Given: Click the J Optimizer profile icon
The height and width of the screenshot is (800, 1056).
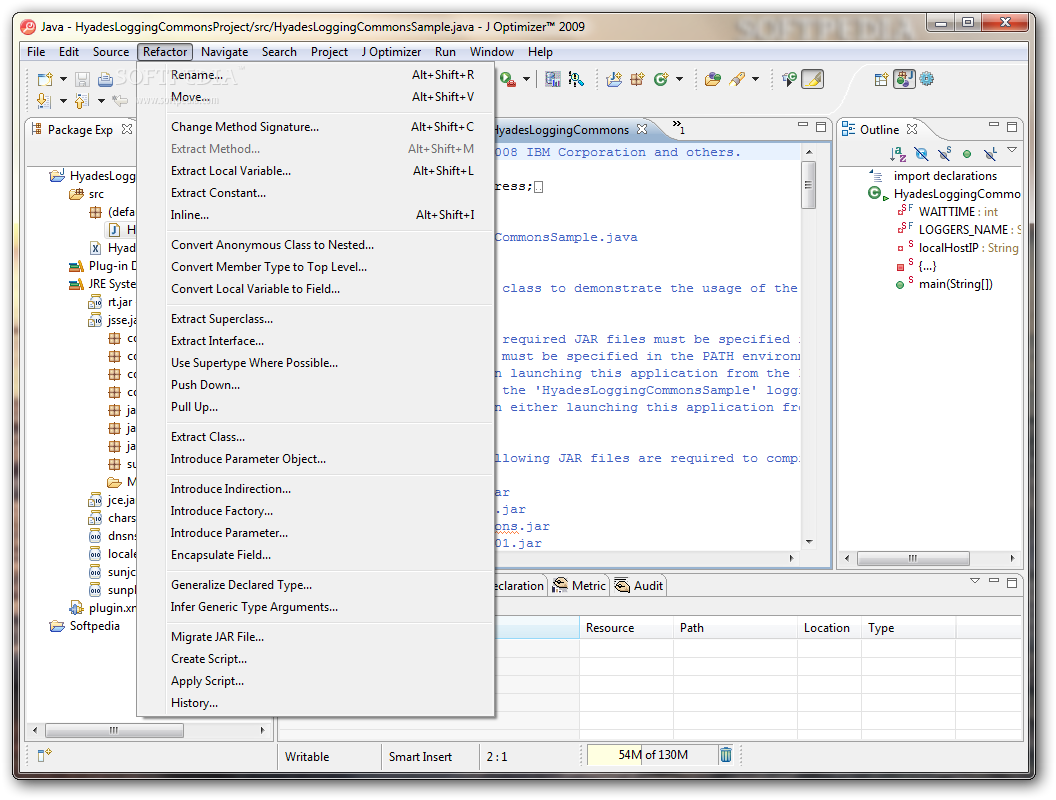Looking at the screenshot, I should tap(553, 79).
